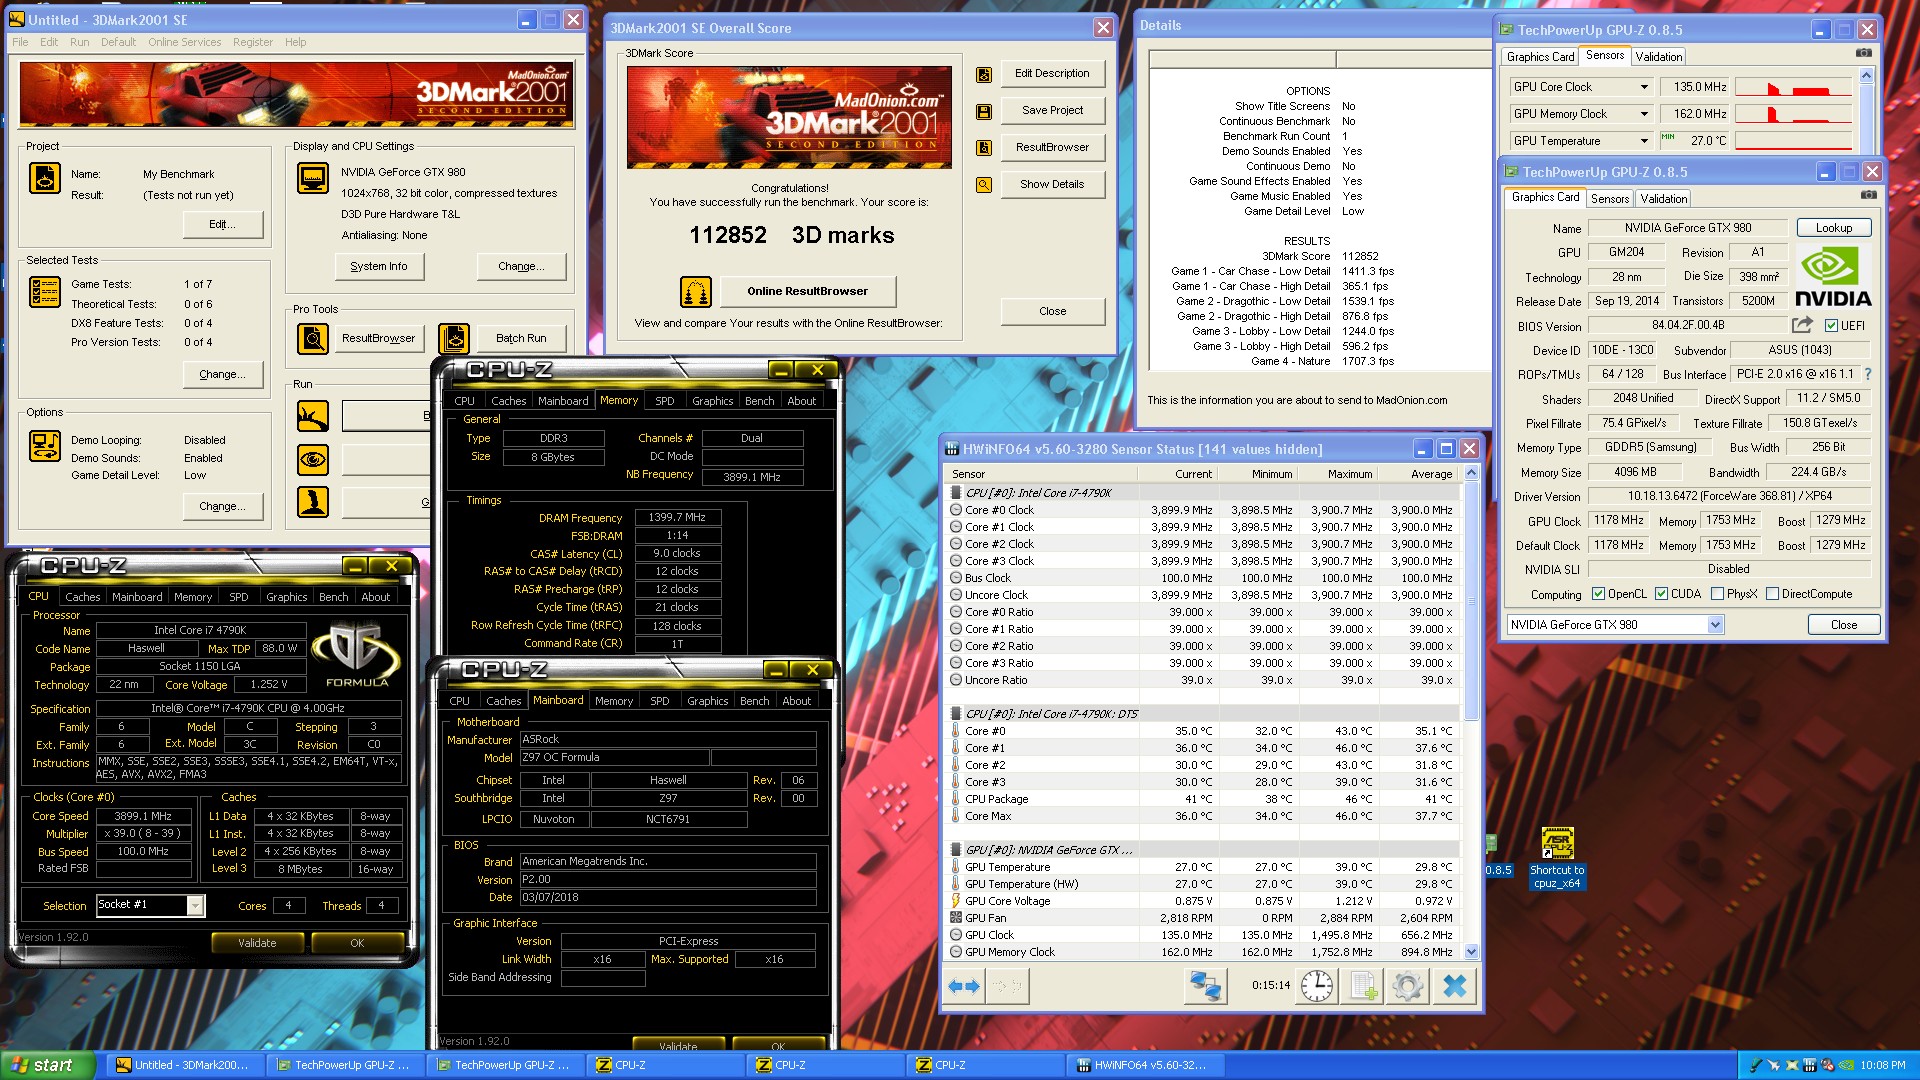This screenshot has height=1080, width=1920.
Task: Click the Batch Run icon in Pro Tools
Action: point(454,339)
